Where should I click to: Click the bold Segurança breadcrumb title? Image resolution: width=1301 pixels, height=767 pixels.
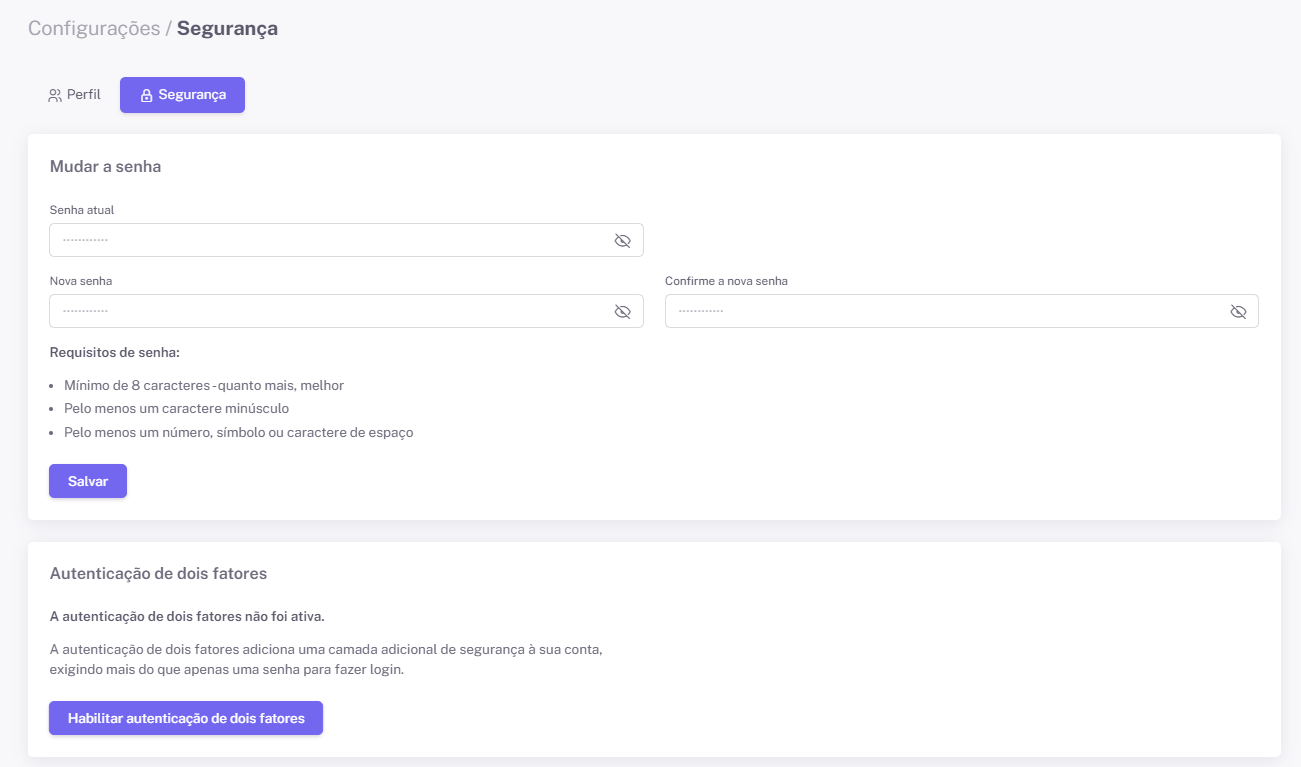click(x=227, y=28)
